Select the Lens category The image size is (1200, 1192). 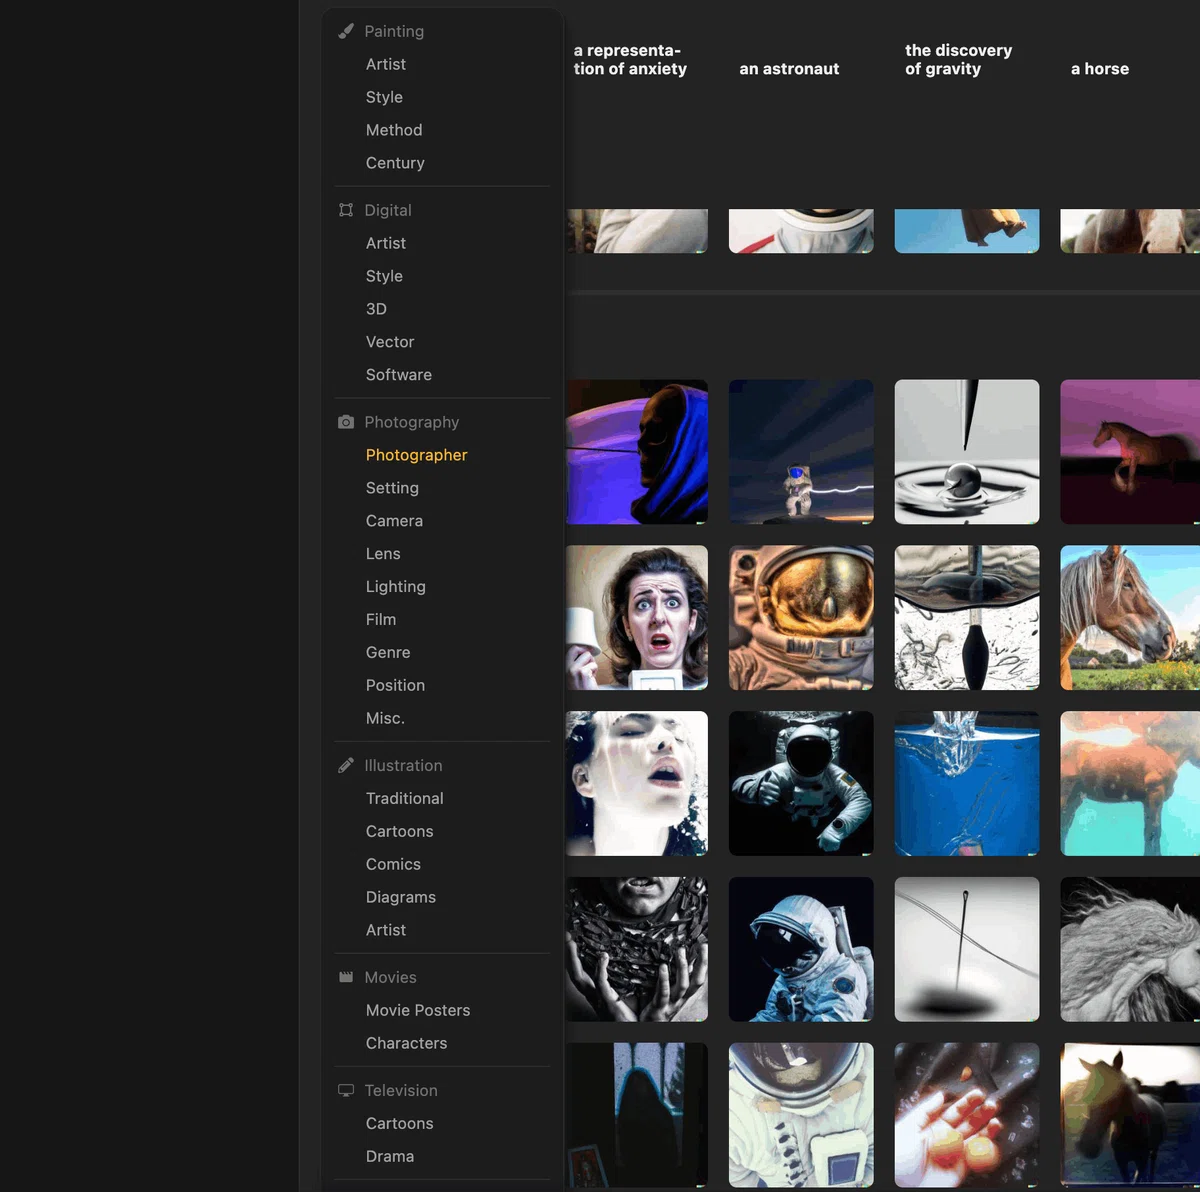[x=383, y=554]
